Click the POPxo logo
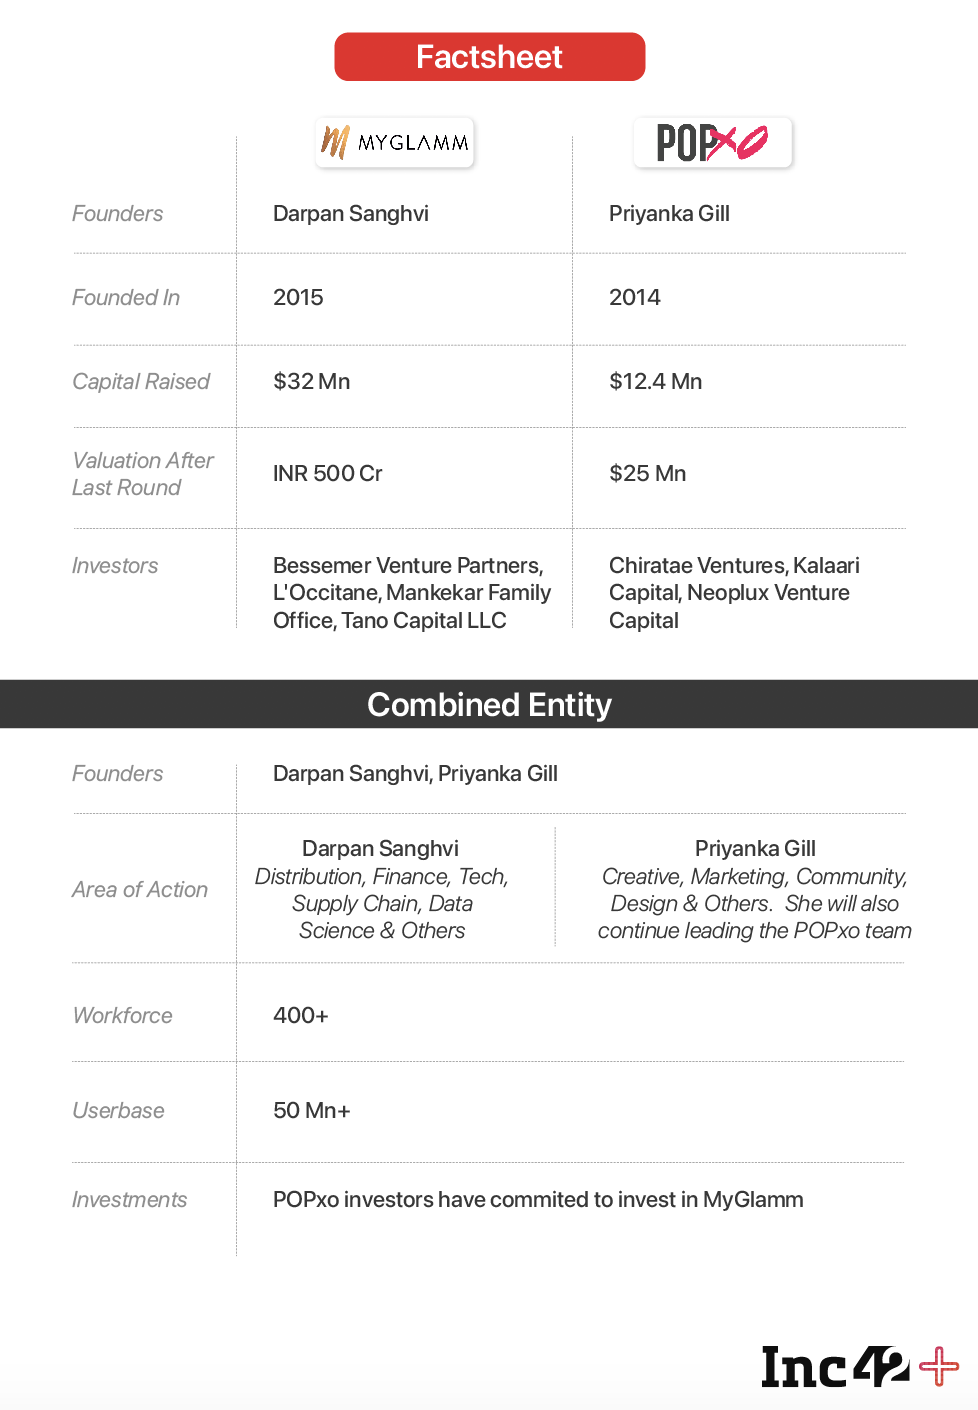978x1410 pixels. pyautogui.click(x=712, y=142)
